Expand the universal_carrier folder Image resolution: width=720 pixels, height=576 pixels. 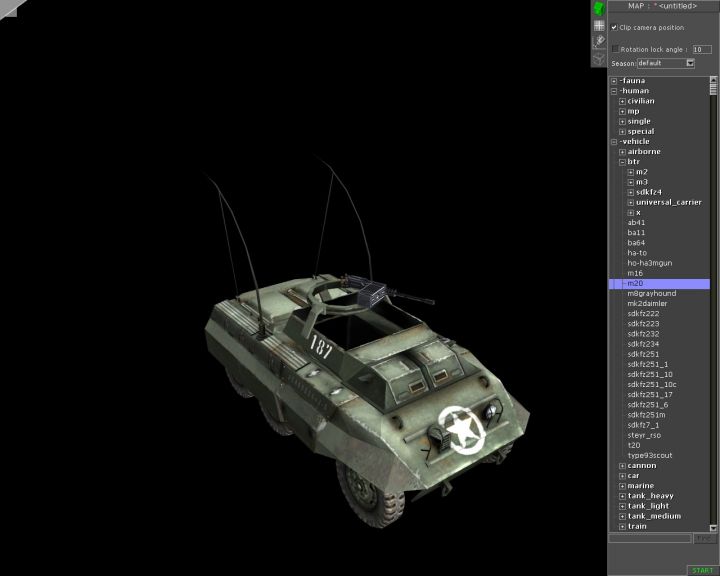[x=630, y=202]
